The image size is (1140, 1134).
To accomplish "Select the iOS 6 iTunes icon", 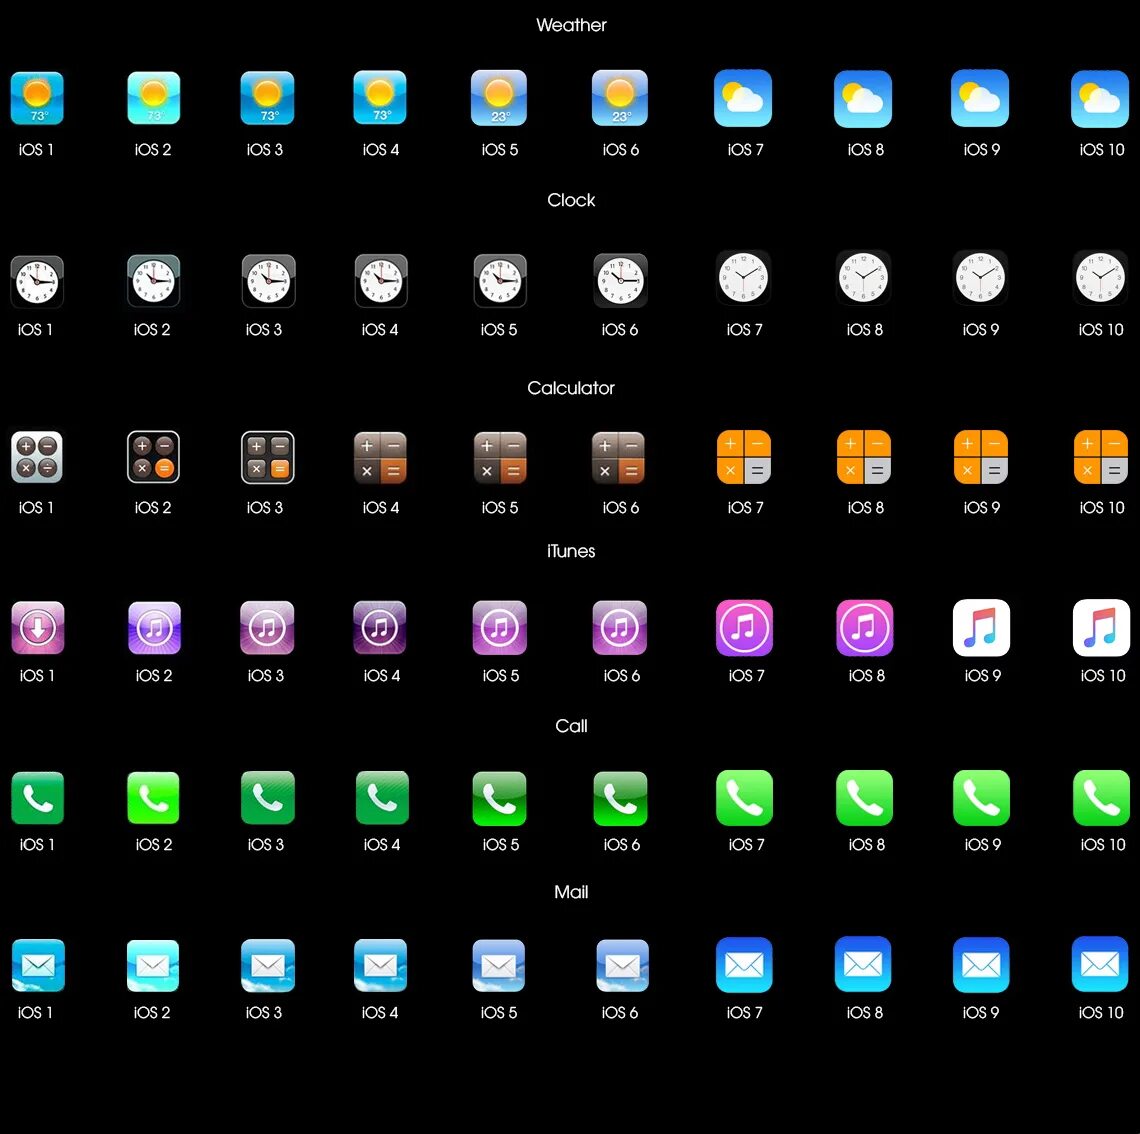I will pyautogui.click(x=619, y=627).
